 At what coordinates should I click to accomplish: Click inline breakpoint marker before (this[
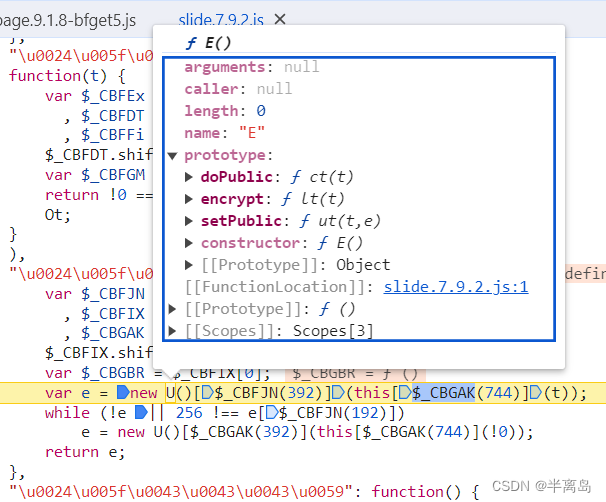pyautogui.click(x=338, y=393)
